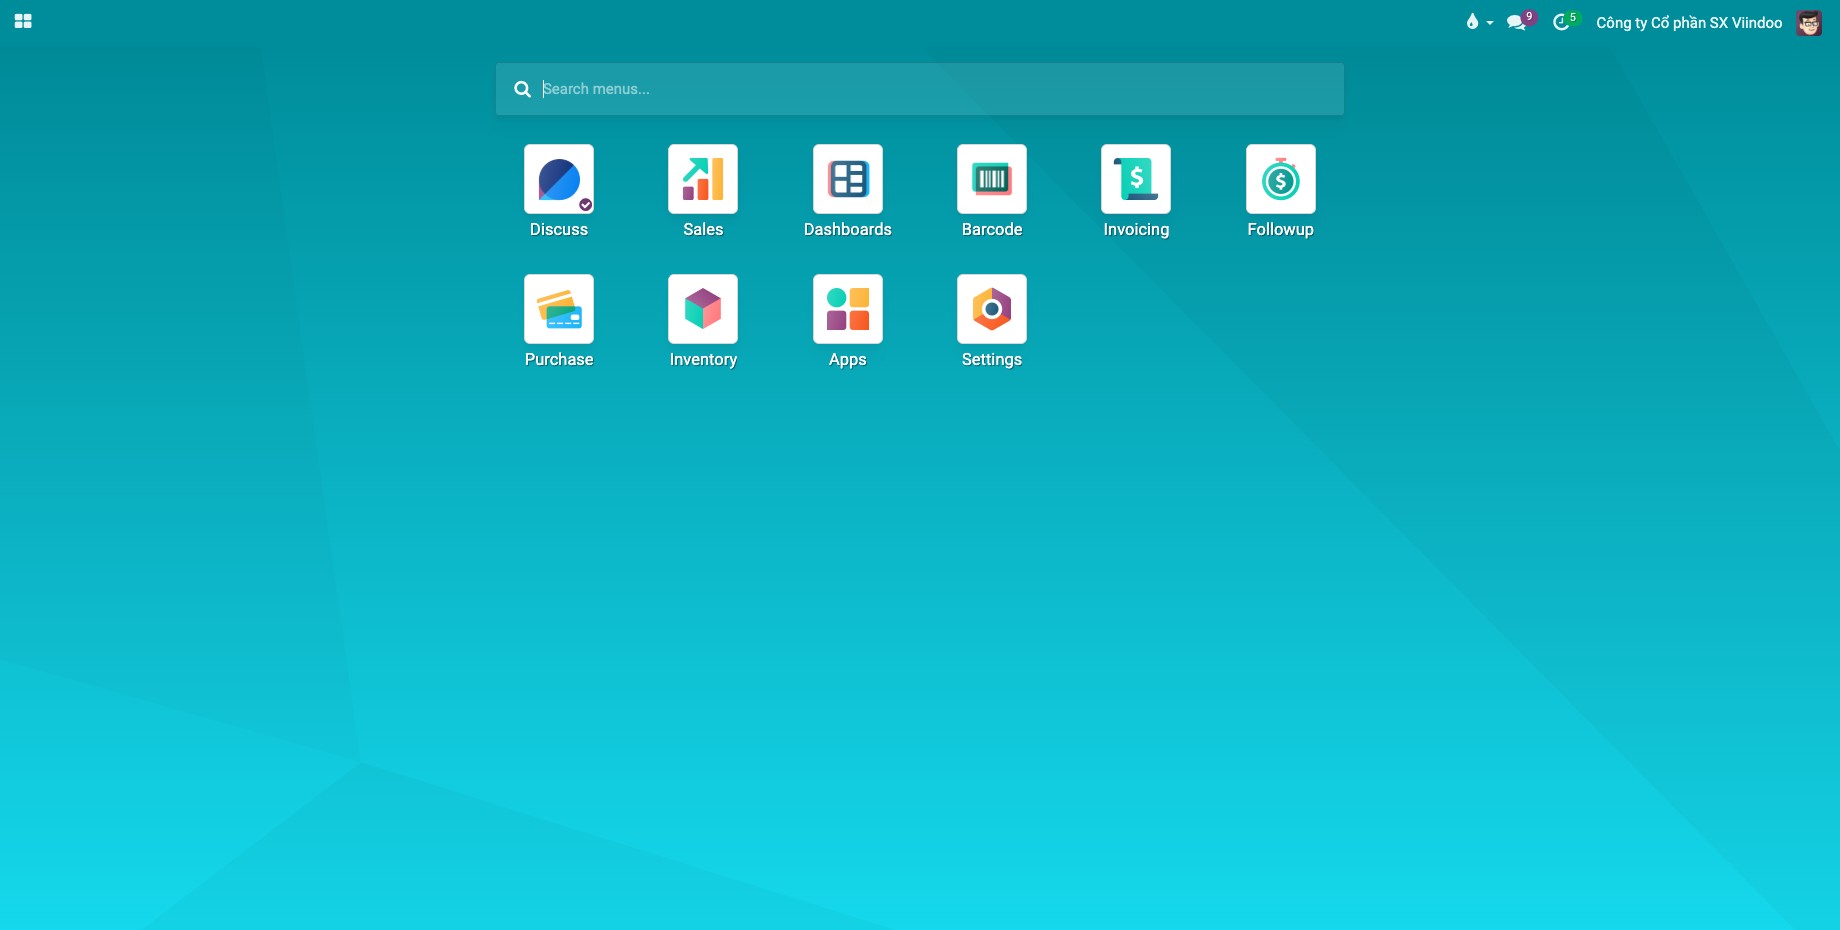1840x930 pixels.
Task: Open the Invoicing app
Action: (x=1136, y=179)
